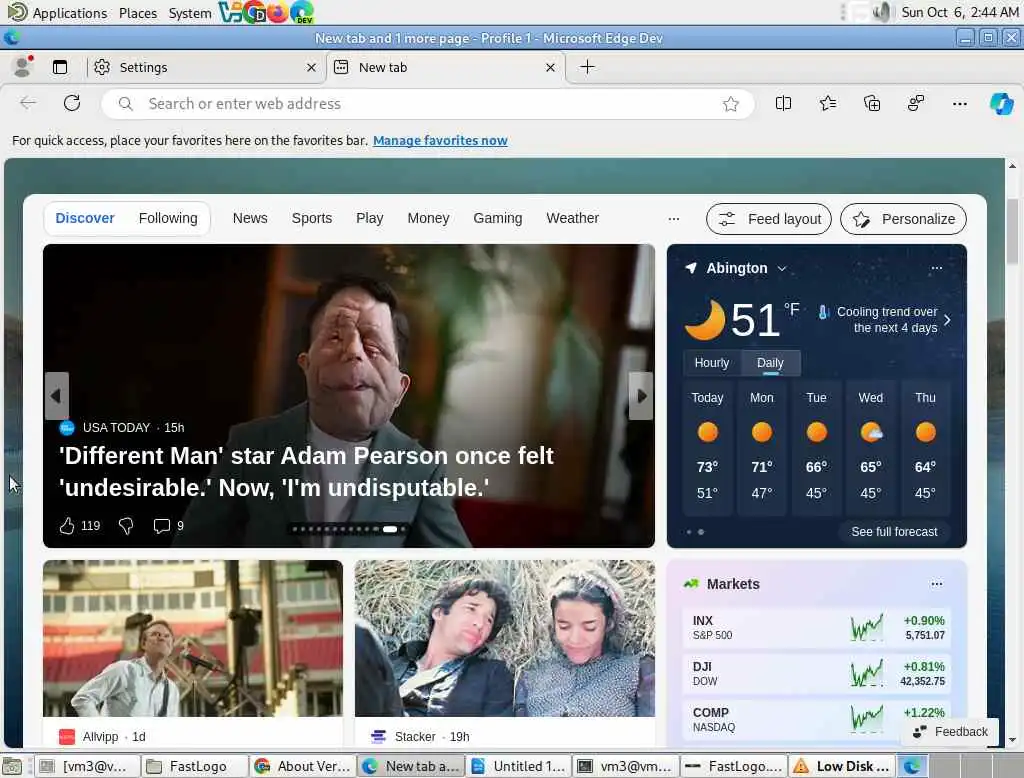Open Places menu
This screenshot has height=778, width=1024.
pyautogui.click(x=138, y=12)
